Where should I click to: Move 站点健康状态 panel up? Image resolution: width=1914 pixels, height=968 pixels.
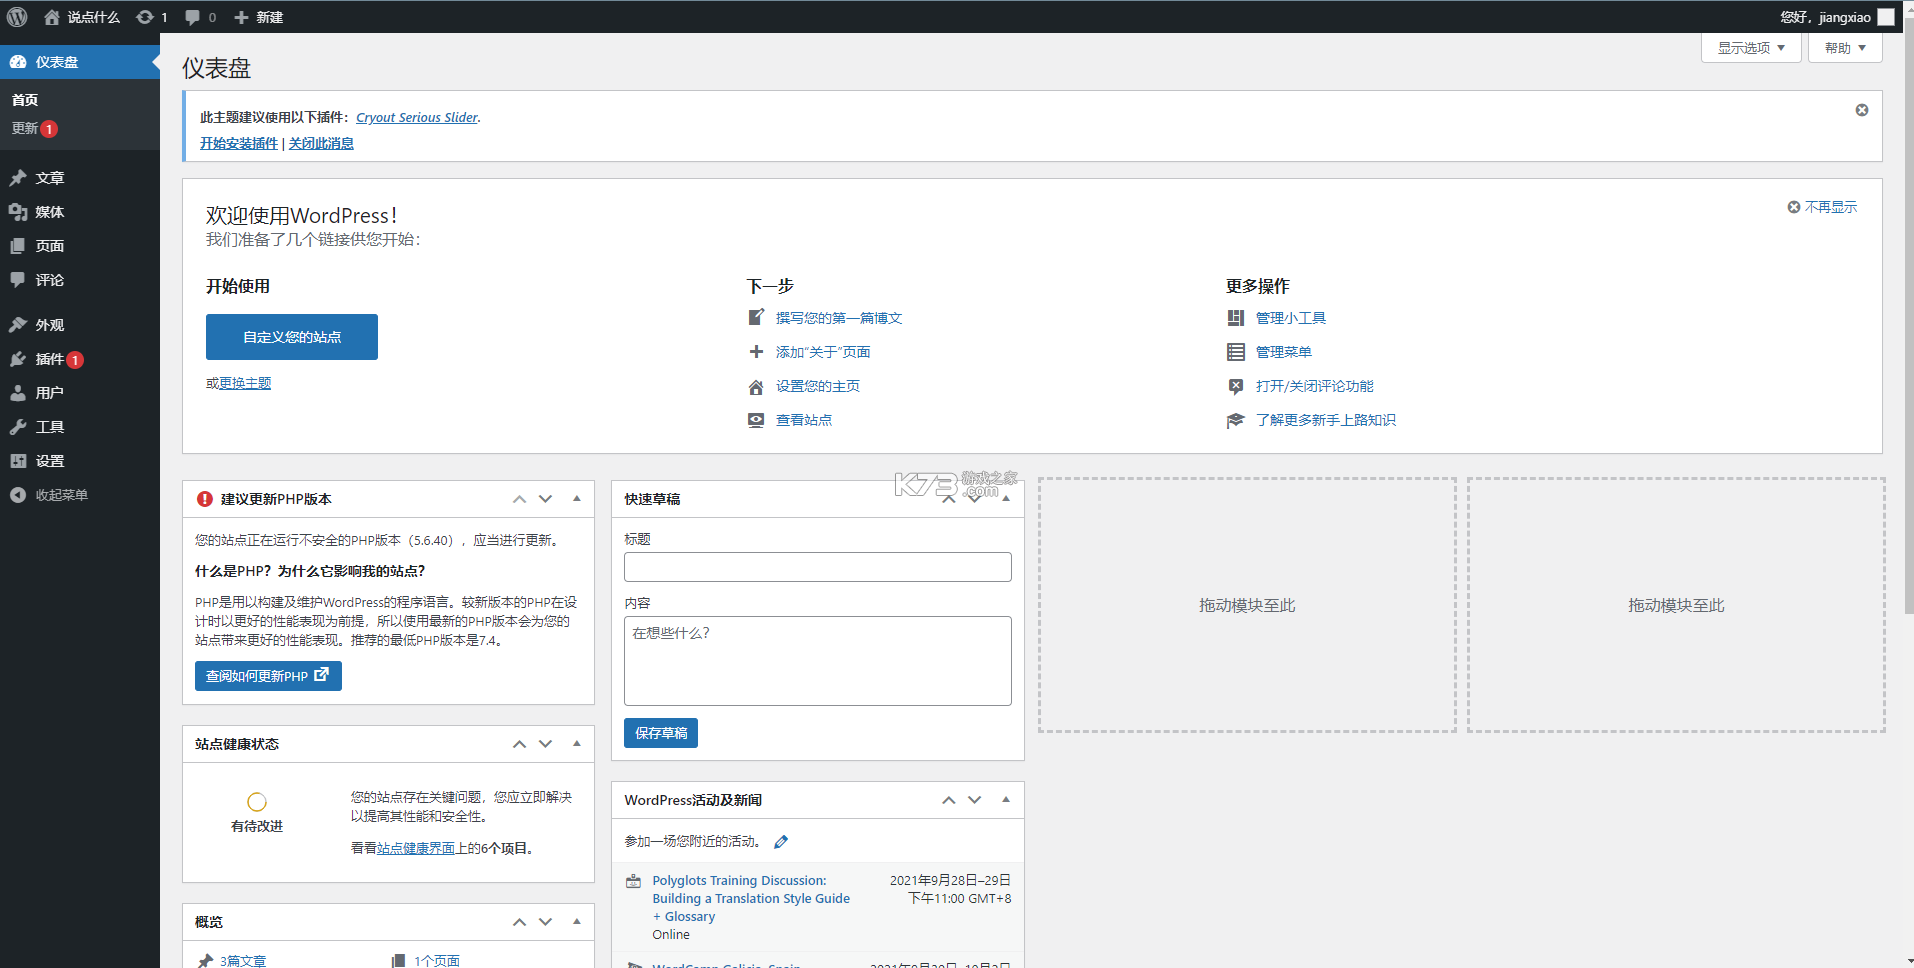coord(519,744)
